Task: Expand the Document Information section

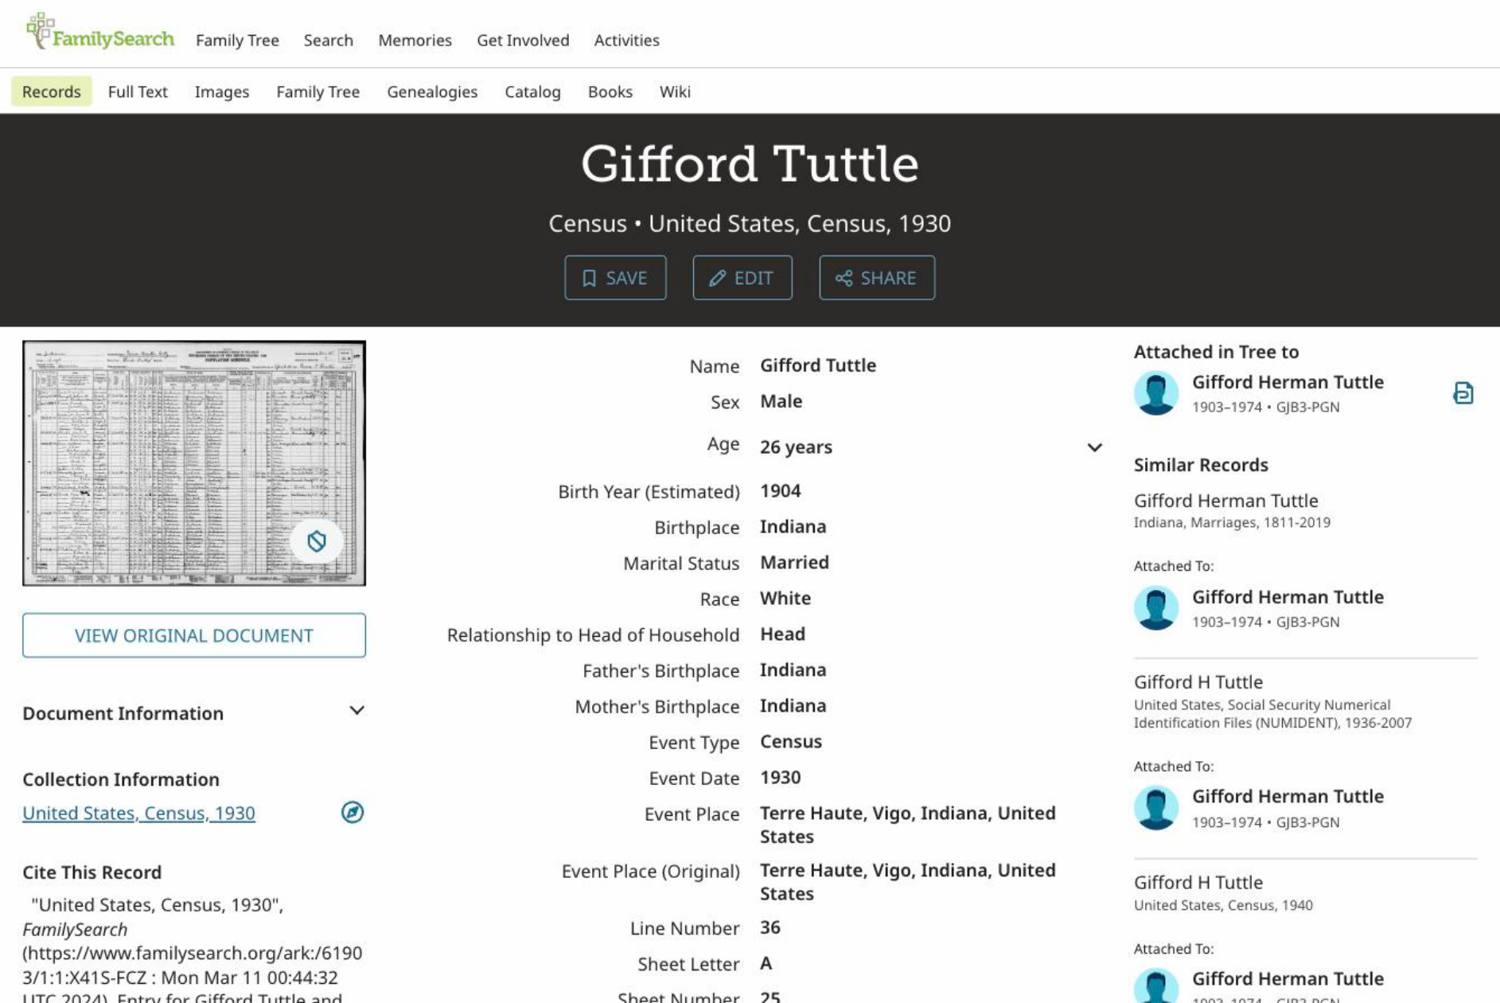Action: coord(194,712)
